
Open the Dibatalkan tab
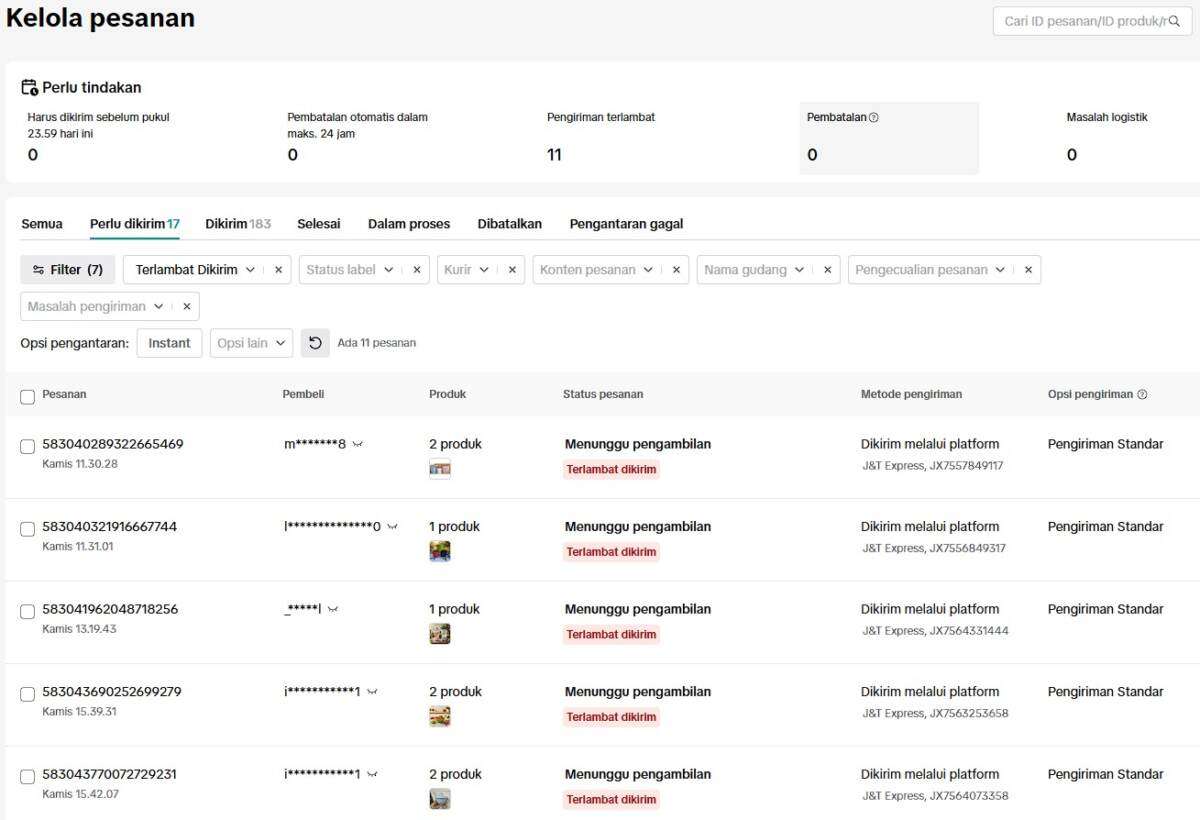[x=509, y=224]
